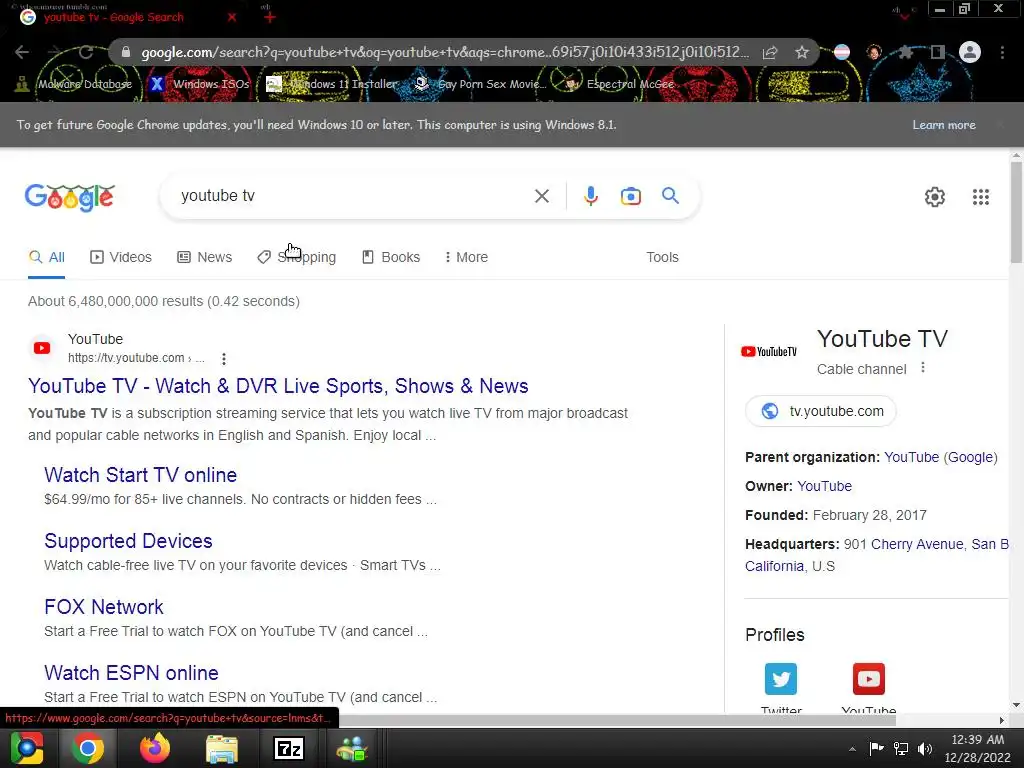Click tv.youtube.com website button
Image resolution: width=1024 pixels, height=768 pixels.
(x=821, y=411)
